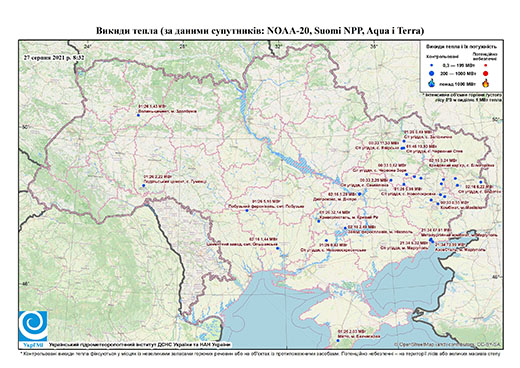Click the Nikopol ferroalloy plant marker
Viewport: 520px width, 368px height.
[x=345, y=228]
